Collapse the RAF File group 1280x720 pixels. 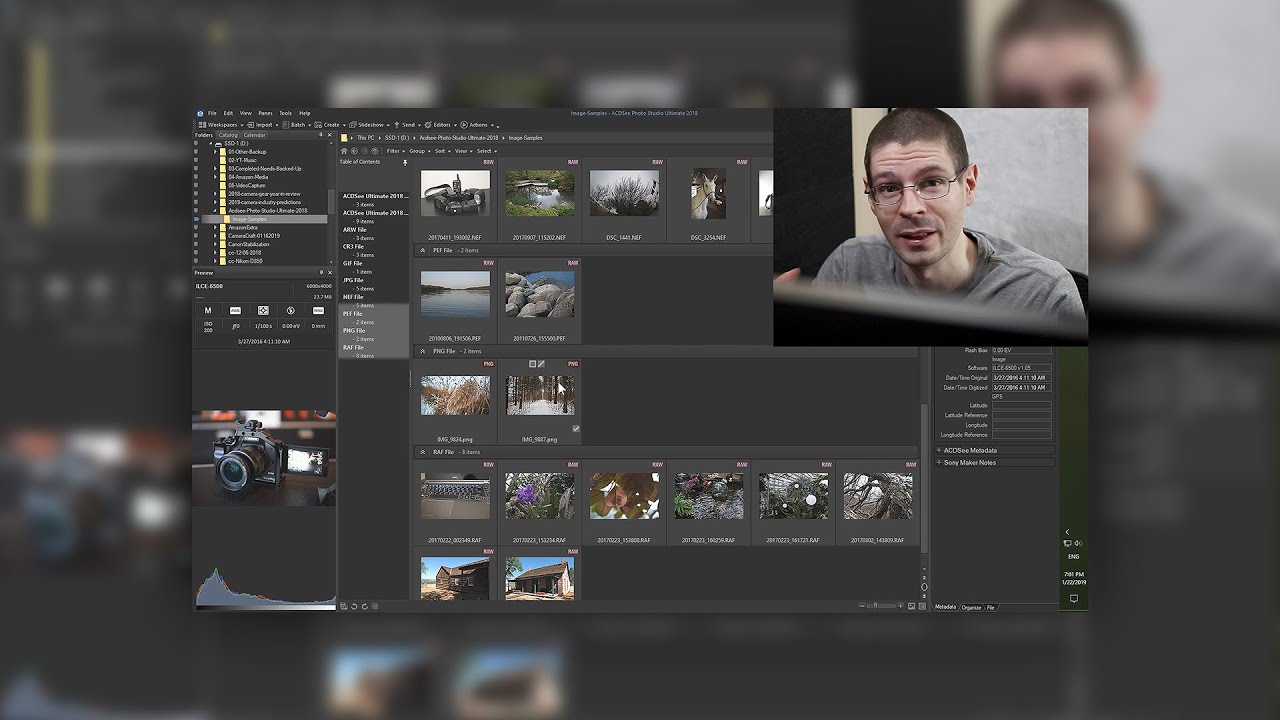[x=423, y=452]
